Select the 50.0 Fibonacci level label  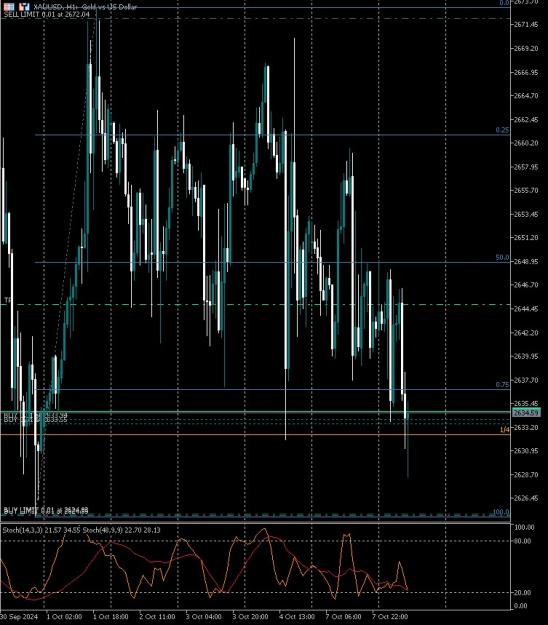click(x=502, y=258)
